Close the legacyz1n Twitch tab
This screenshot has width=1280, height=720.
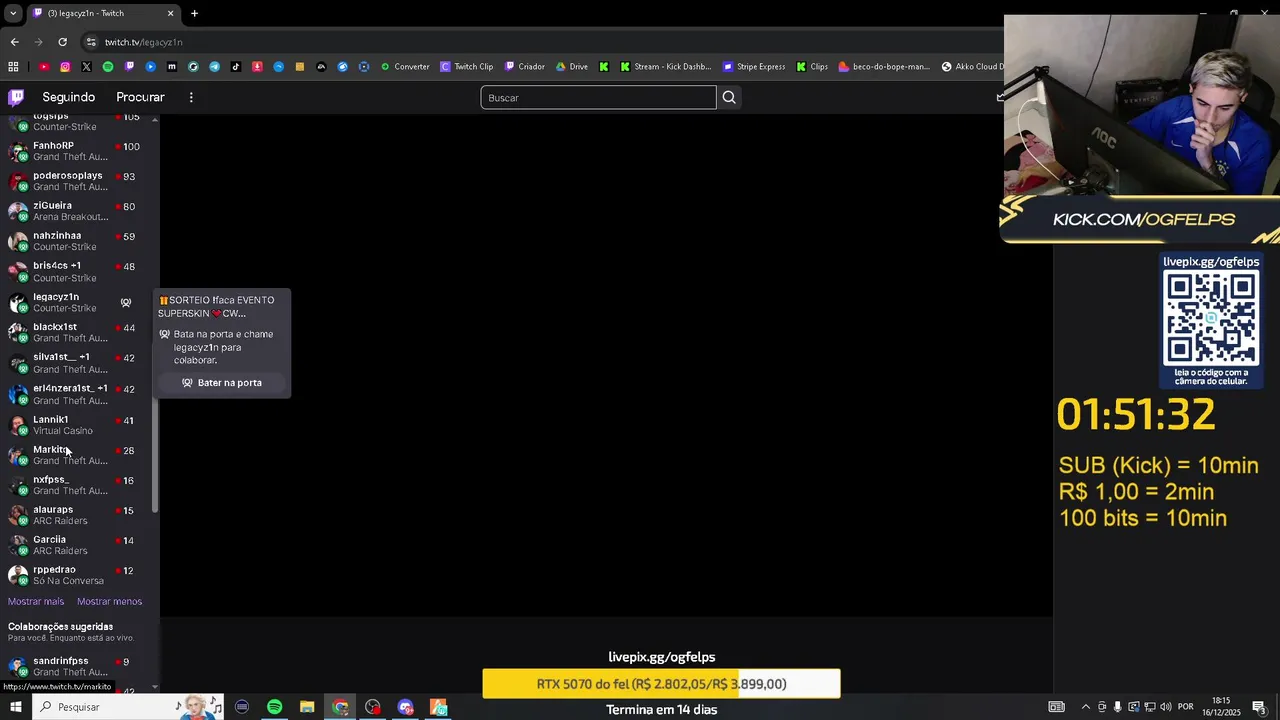pos(170,13)
